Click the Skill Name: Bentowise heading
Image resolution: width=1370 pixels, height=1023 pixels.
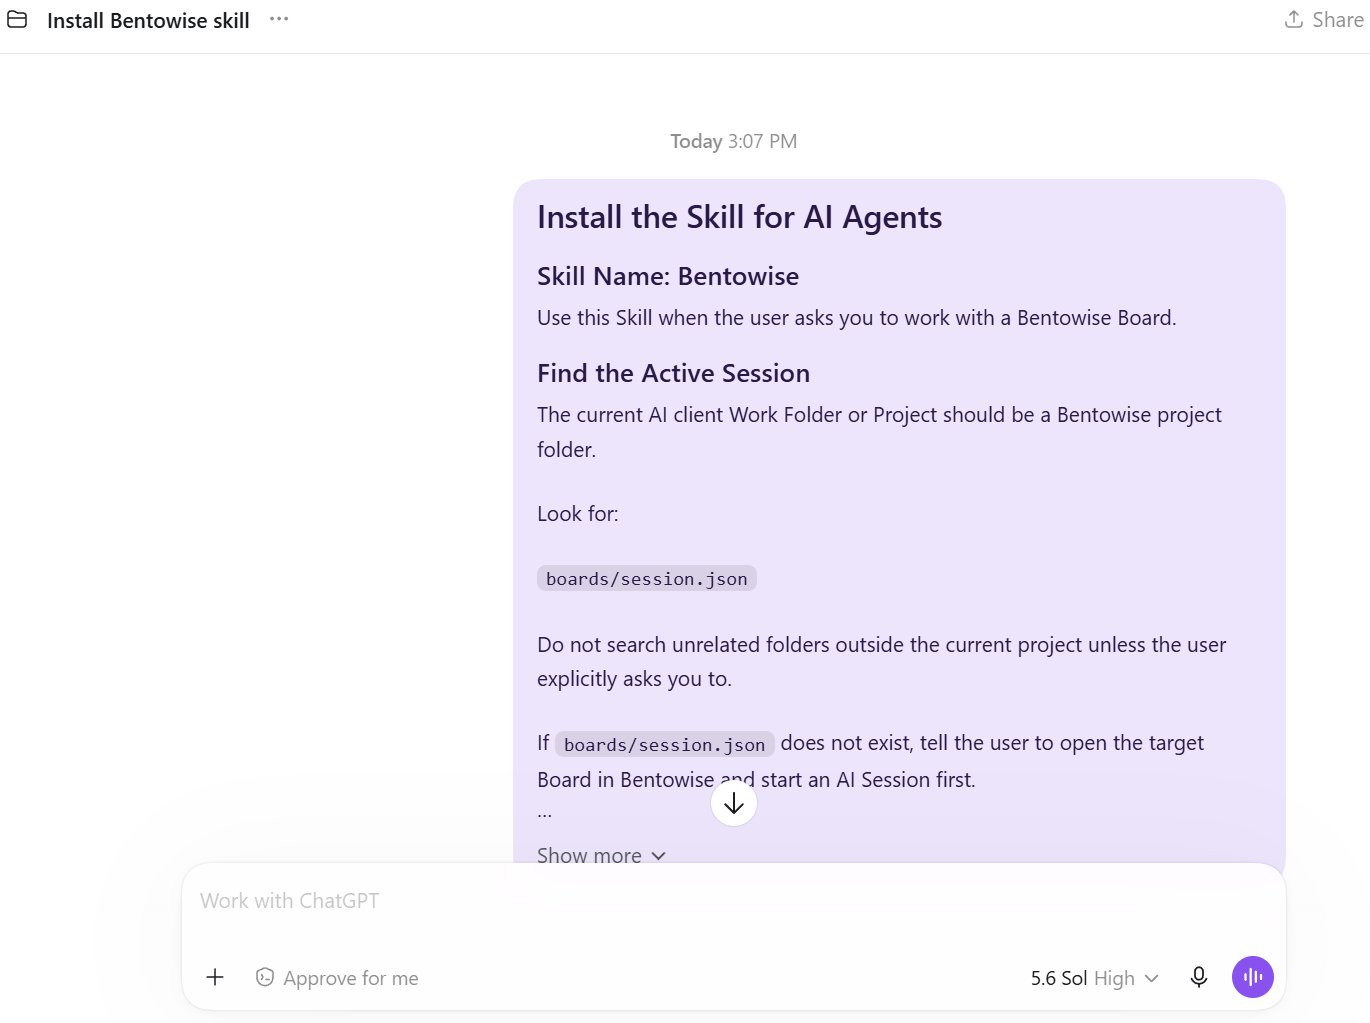coord(668,276)
